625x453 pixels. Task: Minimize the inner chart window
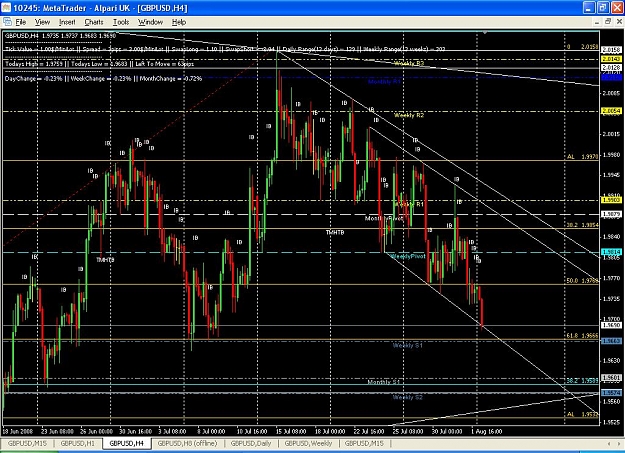(x=597, y=22)
